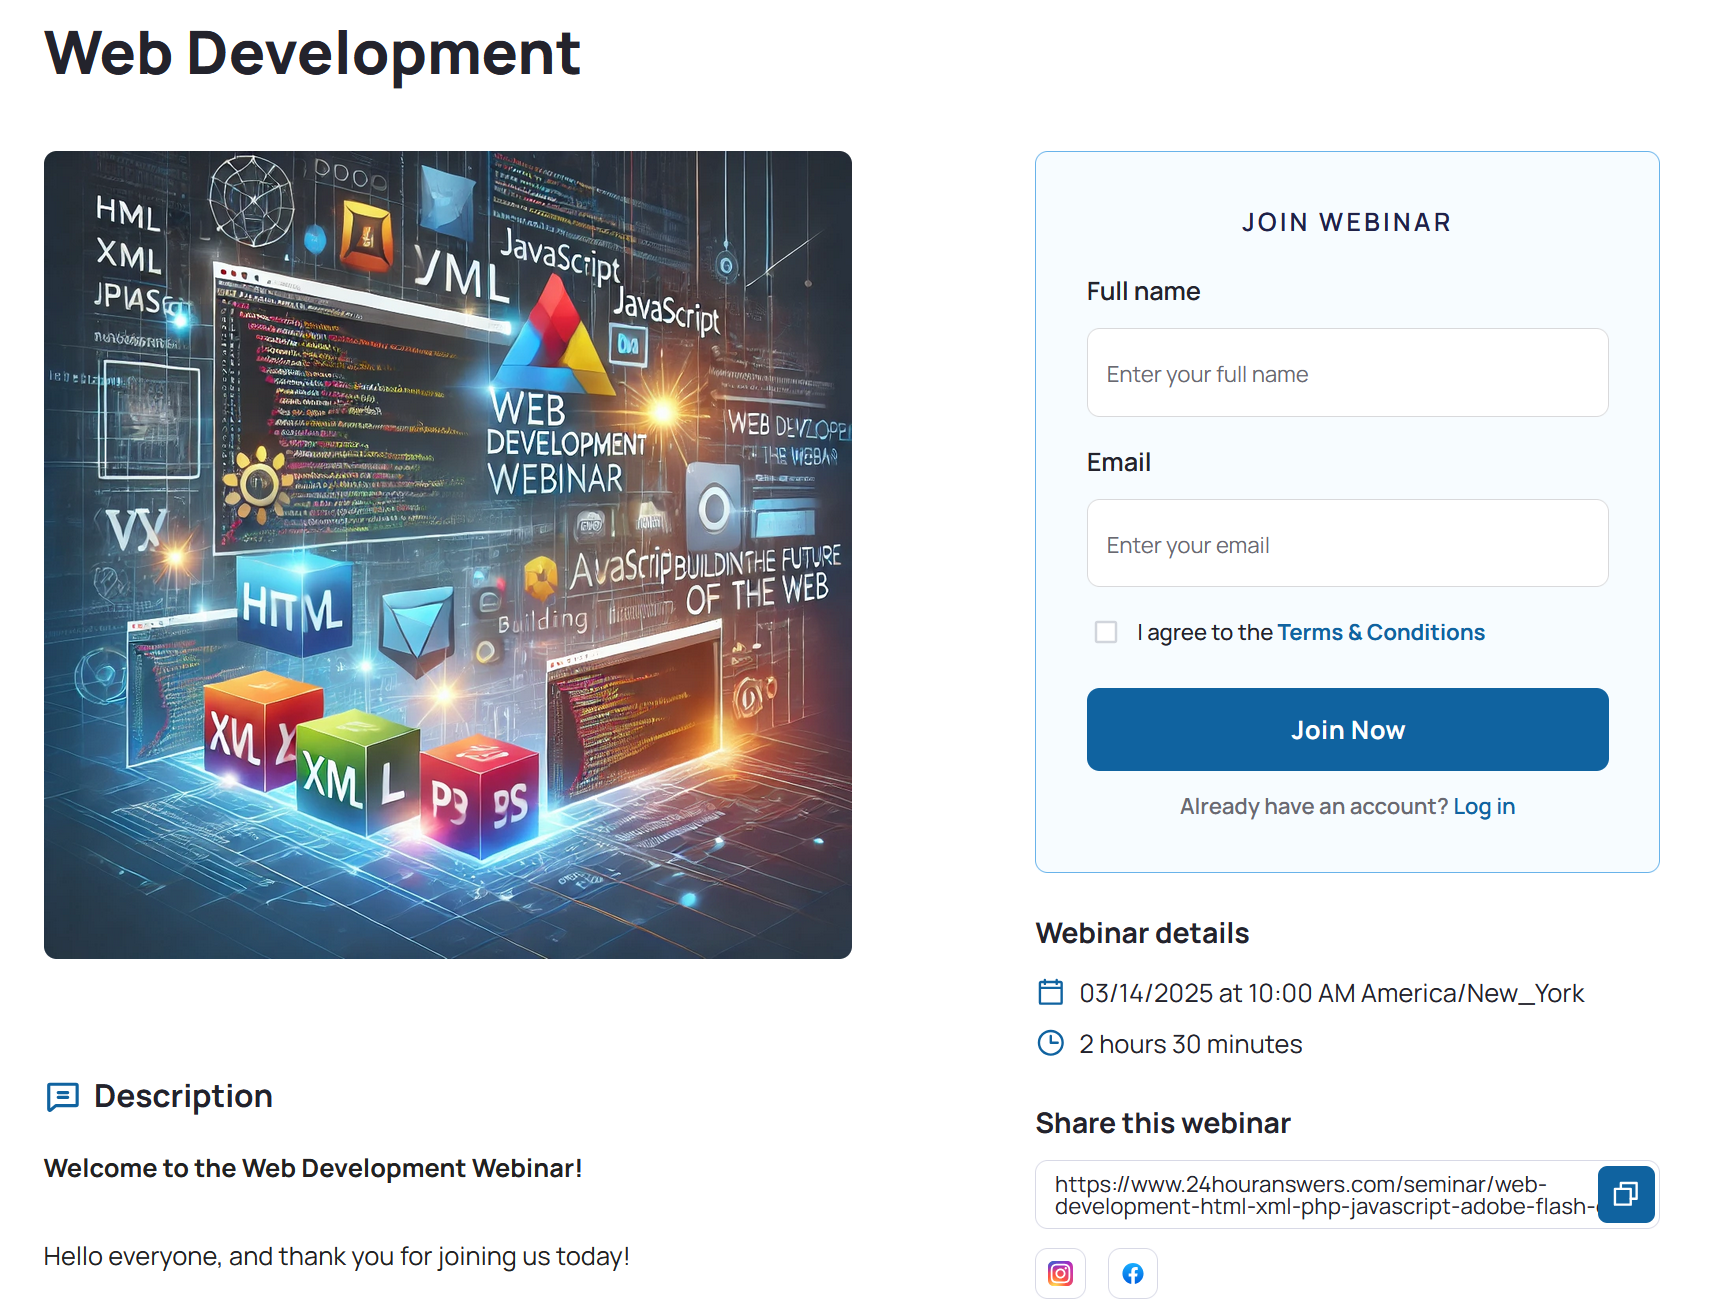Share the webinar on Instagram

[1060, 1273]
